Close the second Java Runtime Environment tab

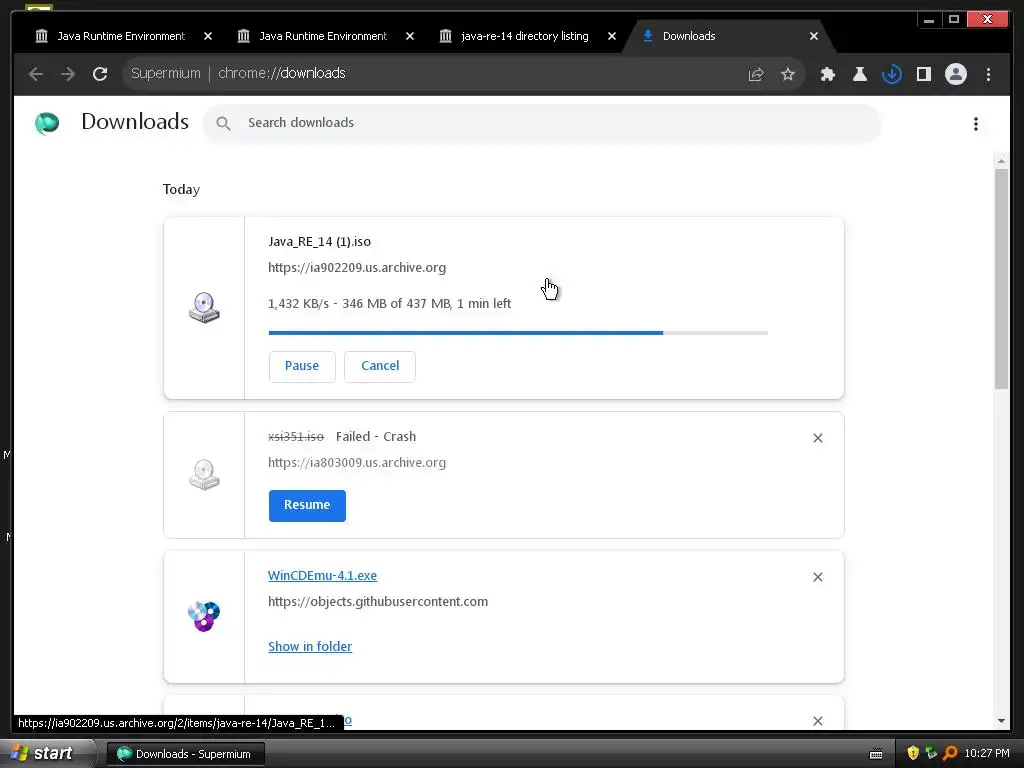(x=409, y=36)
